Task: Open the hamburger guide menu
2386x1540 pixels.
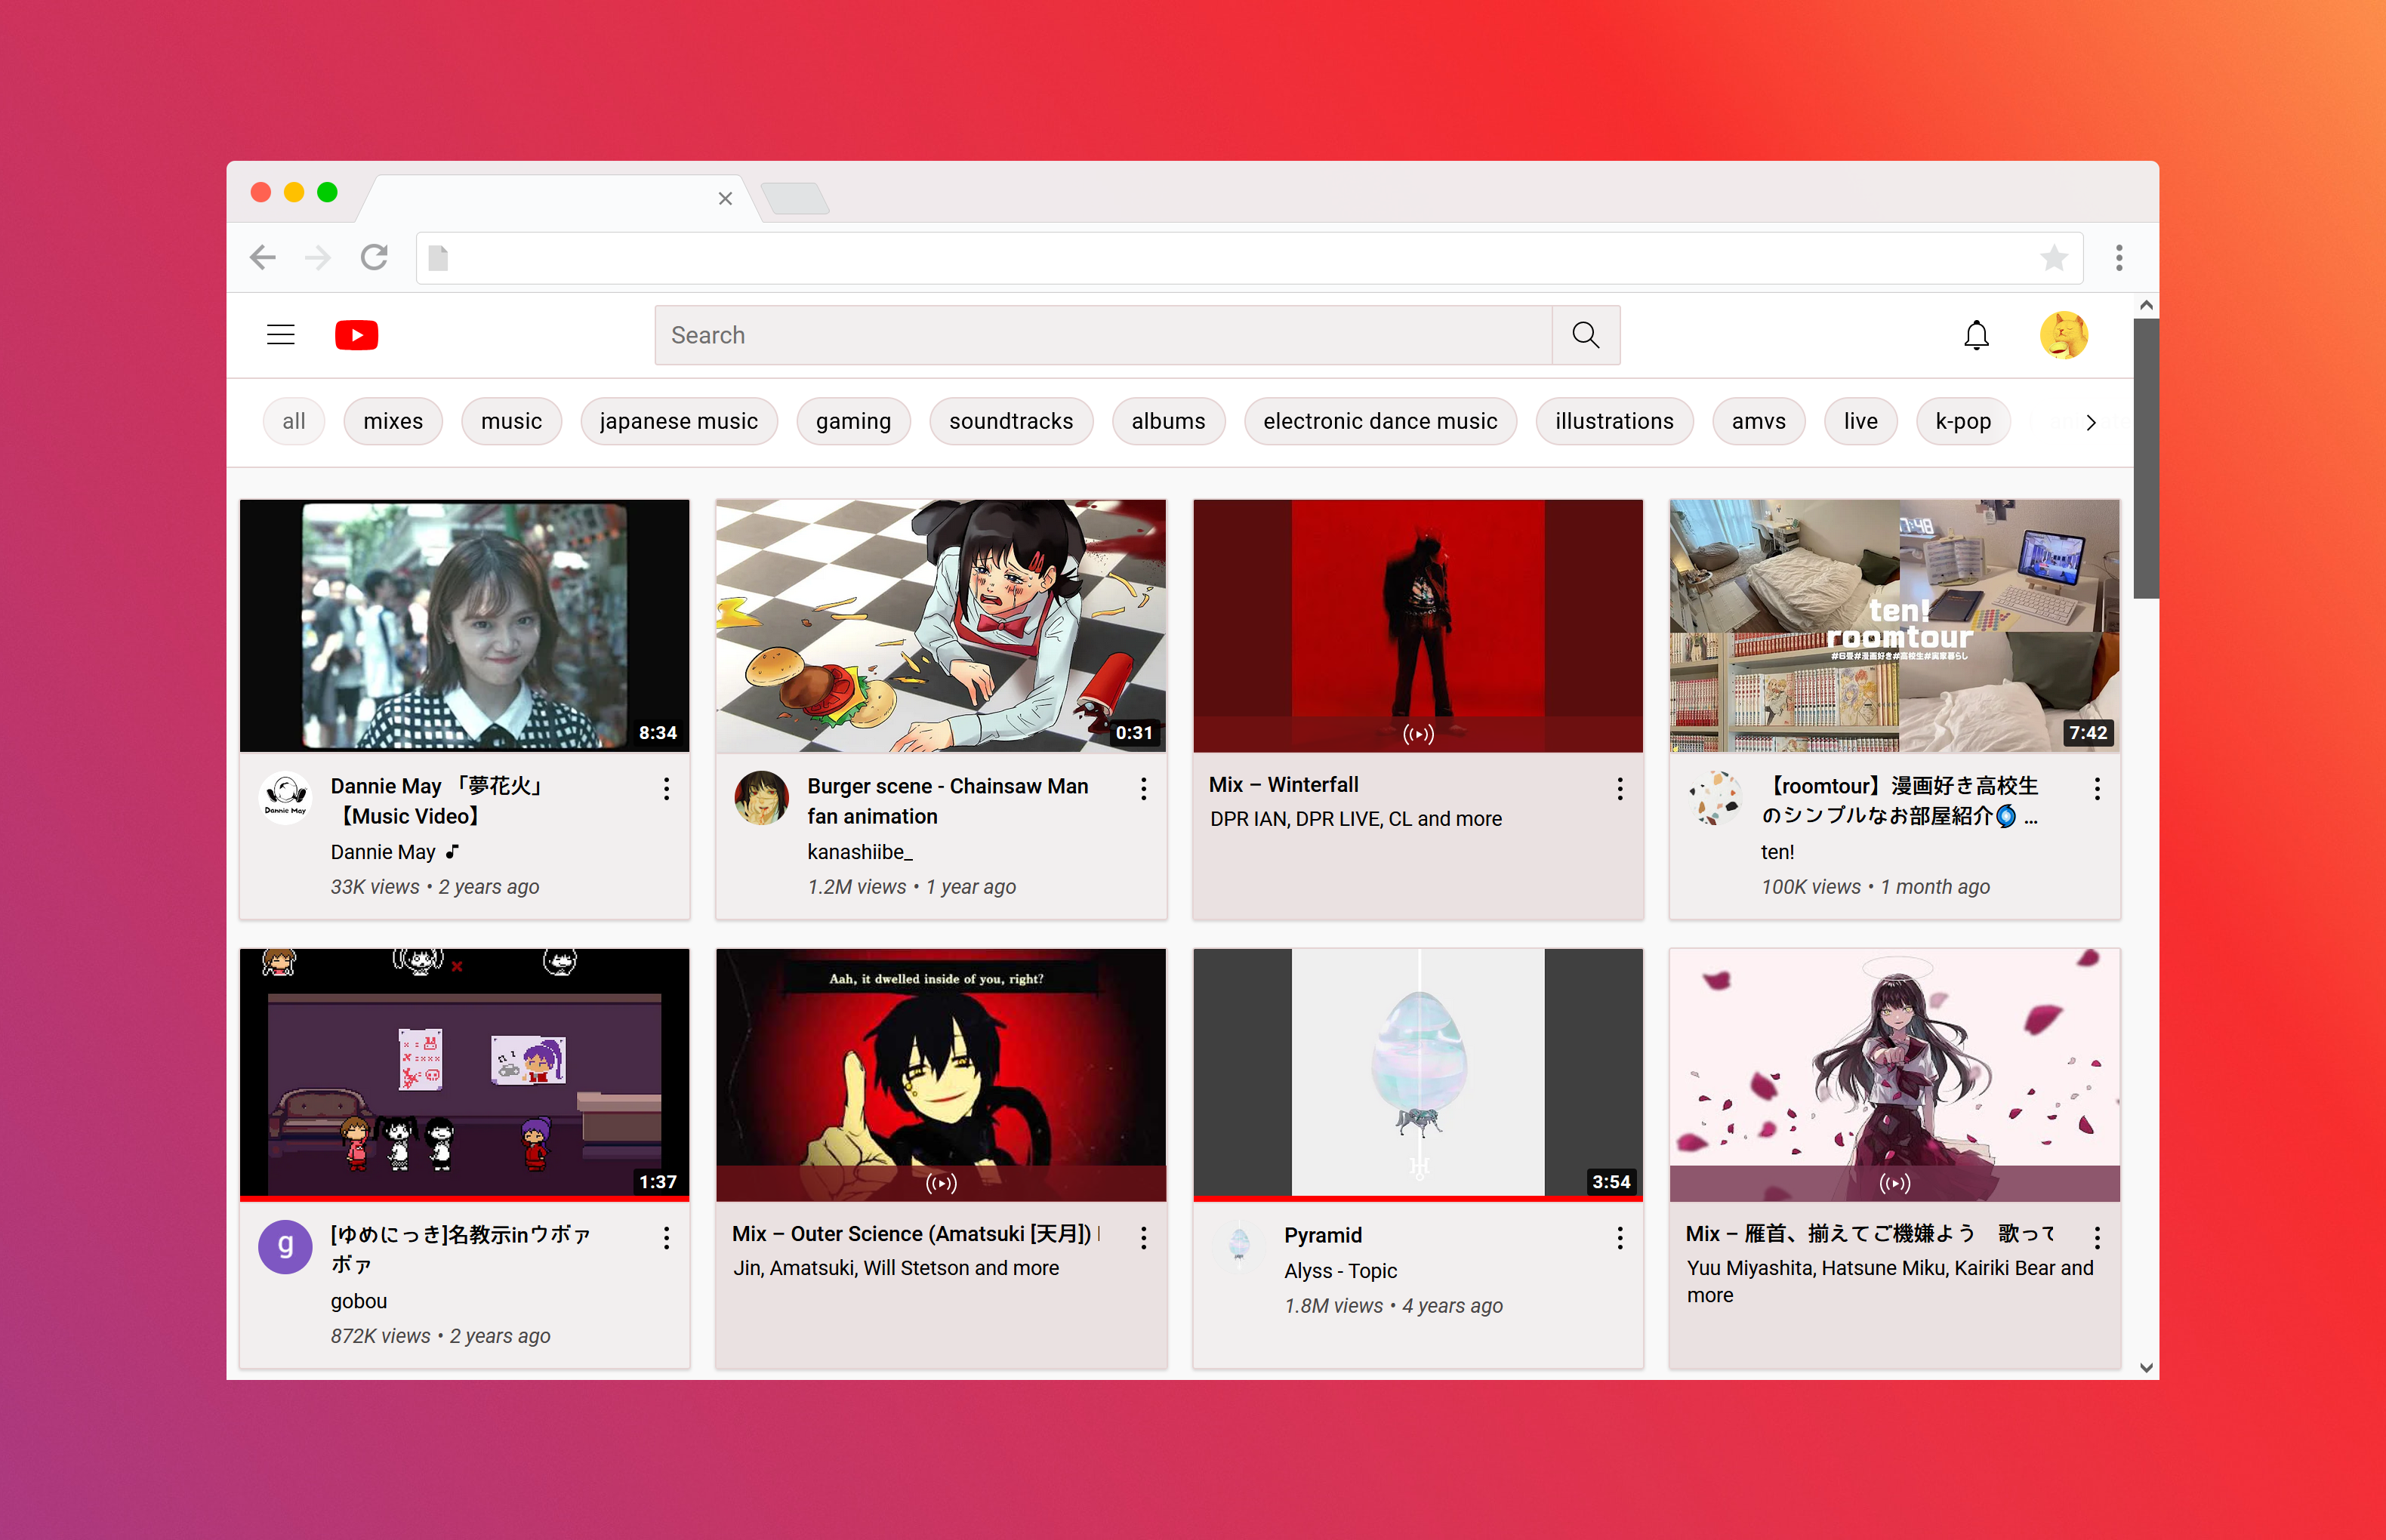Action: [x=280, y=335]
